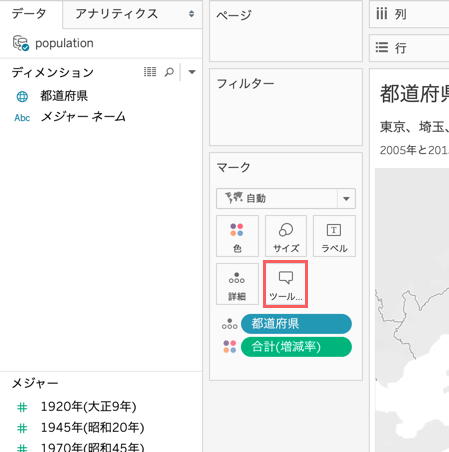The width and height of the screenshot is (449, 452).
Task: Click the 2005年と201 caption text
Action: click(414, 150)
